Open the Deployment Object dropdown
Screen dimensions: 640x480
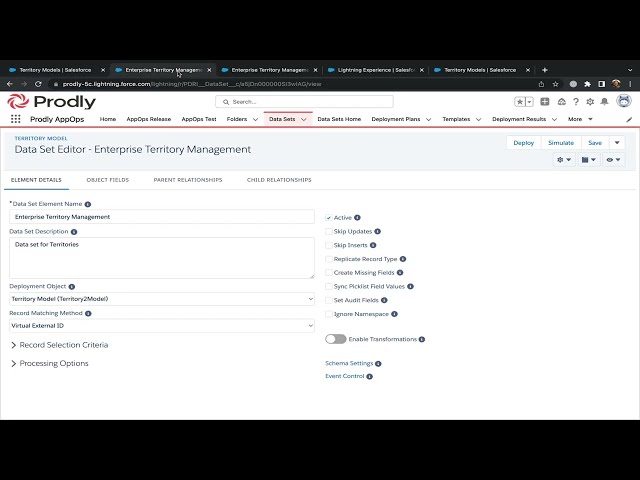tap(162, 299)
